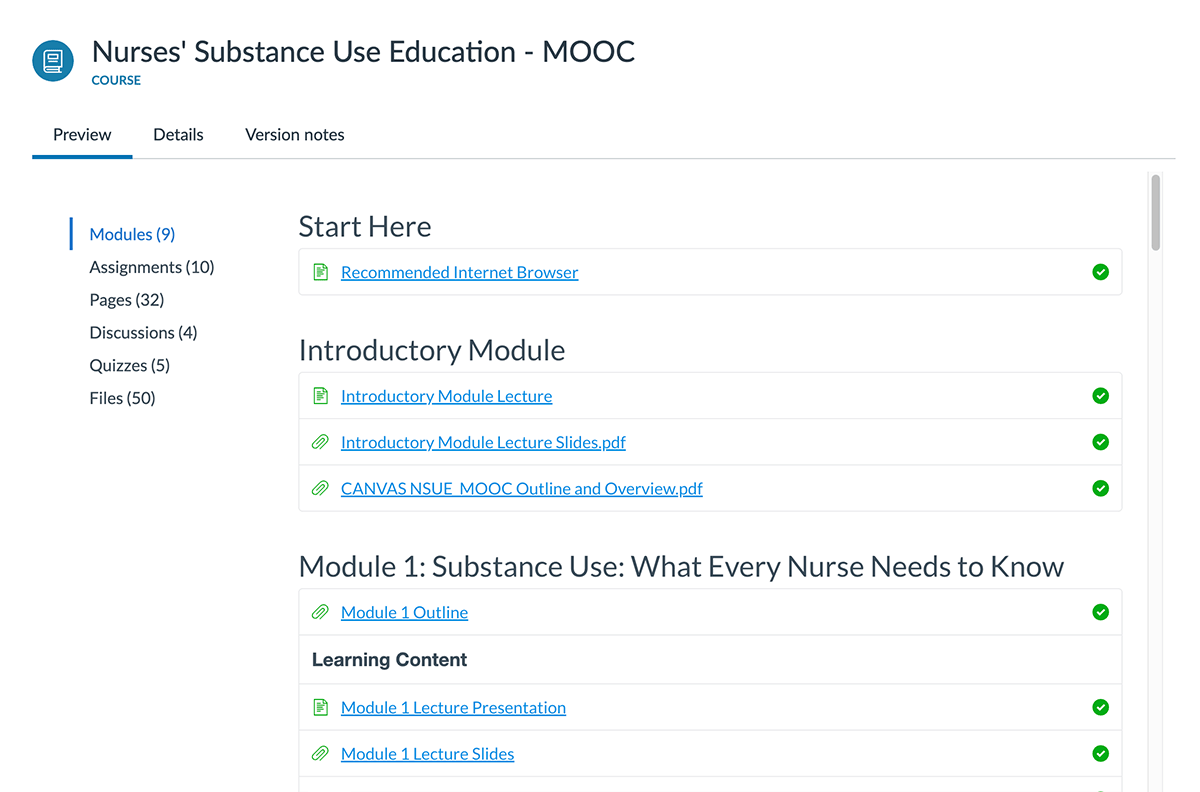Click the document icon beside Recommended Internet Browser
The width and height of the screenshot is (1200, 792).
[x=320, y=271]
